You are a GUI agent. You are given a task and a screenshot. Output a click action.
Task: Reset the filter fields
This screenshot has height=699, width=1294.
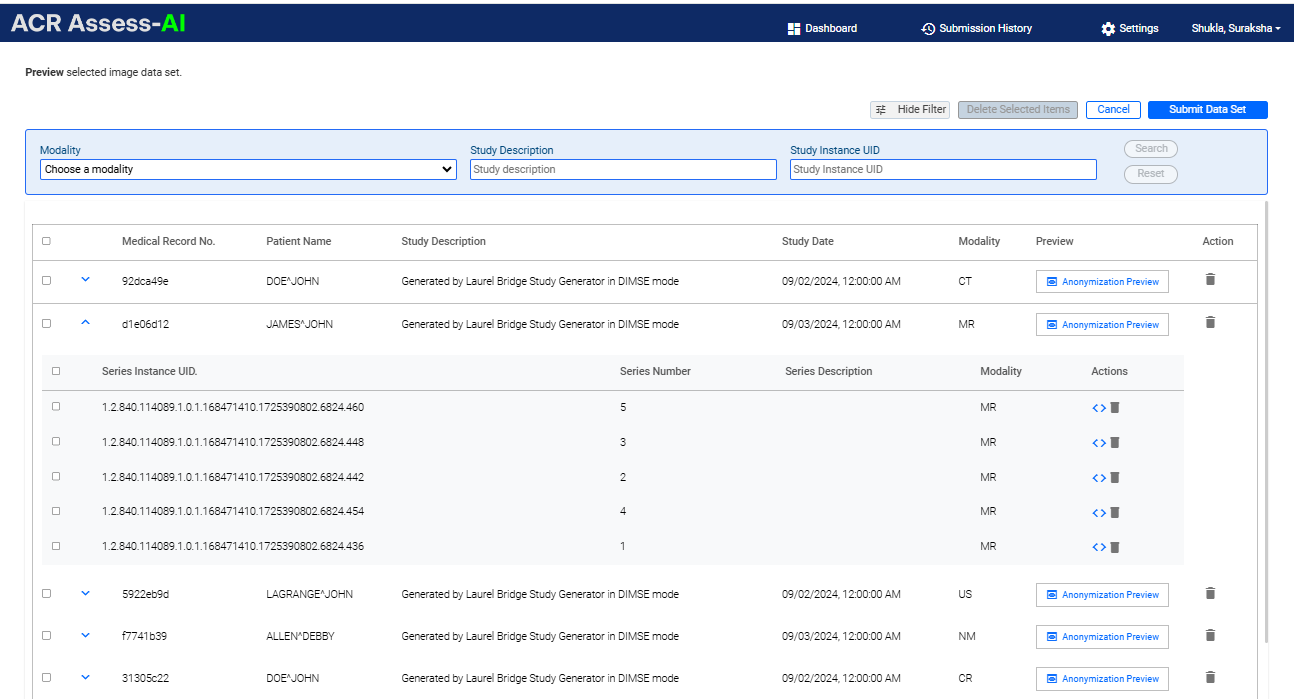tap(1151, 173)
